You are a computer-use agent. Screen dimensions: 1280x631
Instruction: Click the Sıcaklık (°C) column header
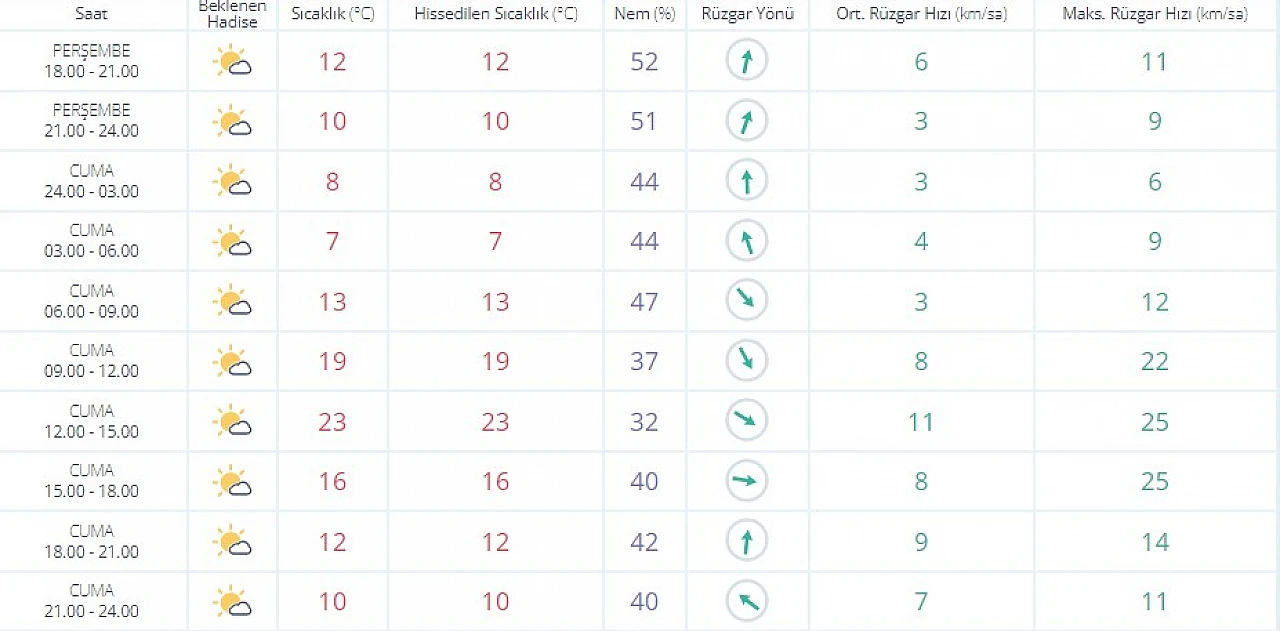(332, 14)
